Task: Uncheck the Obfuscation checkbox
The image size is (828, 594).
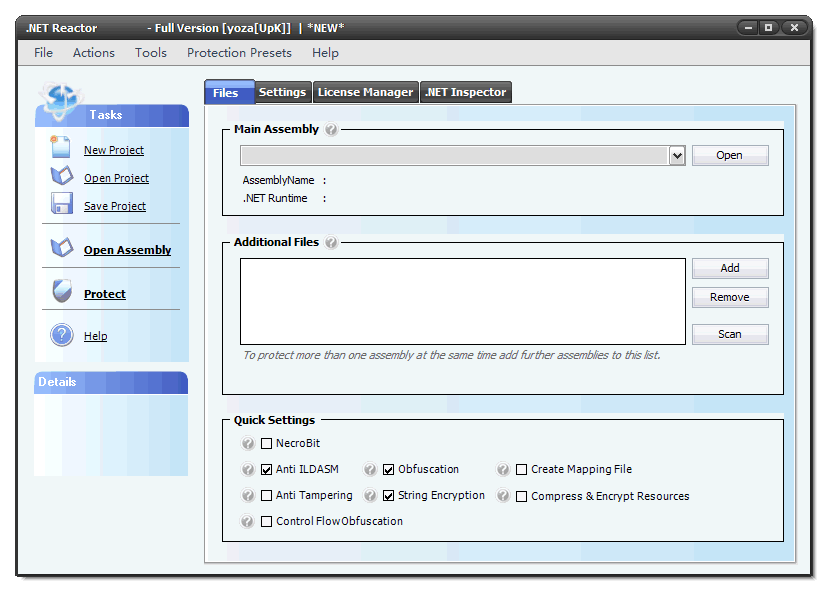Action: (389, 469)
